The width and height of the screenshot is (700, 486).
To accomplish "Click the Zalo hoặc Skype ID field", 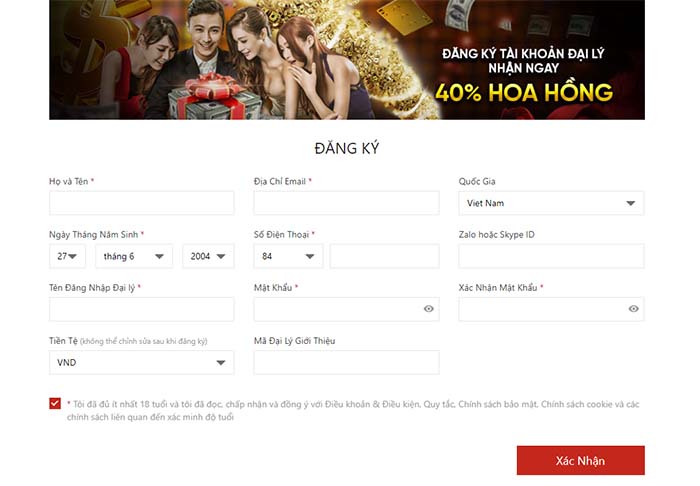I will pos(551,256).
